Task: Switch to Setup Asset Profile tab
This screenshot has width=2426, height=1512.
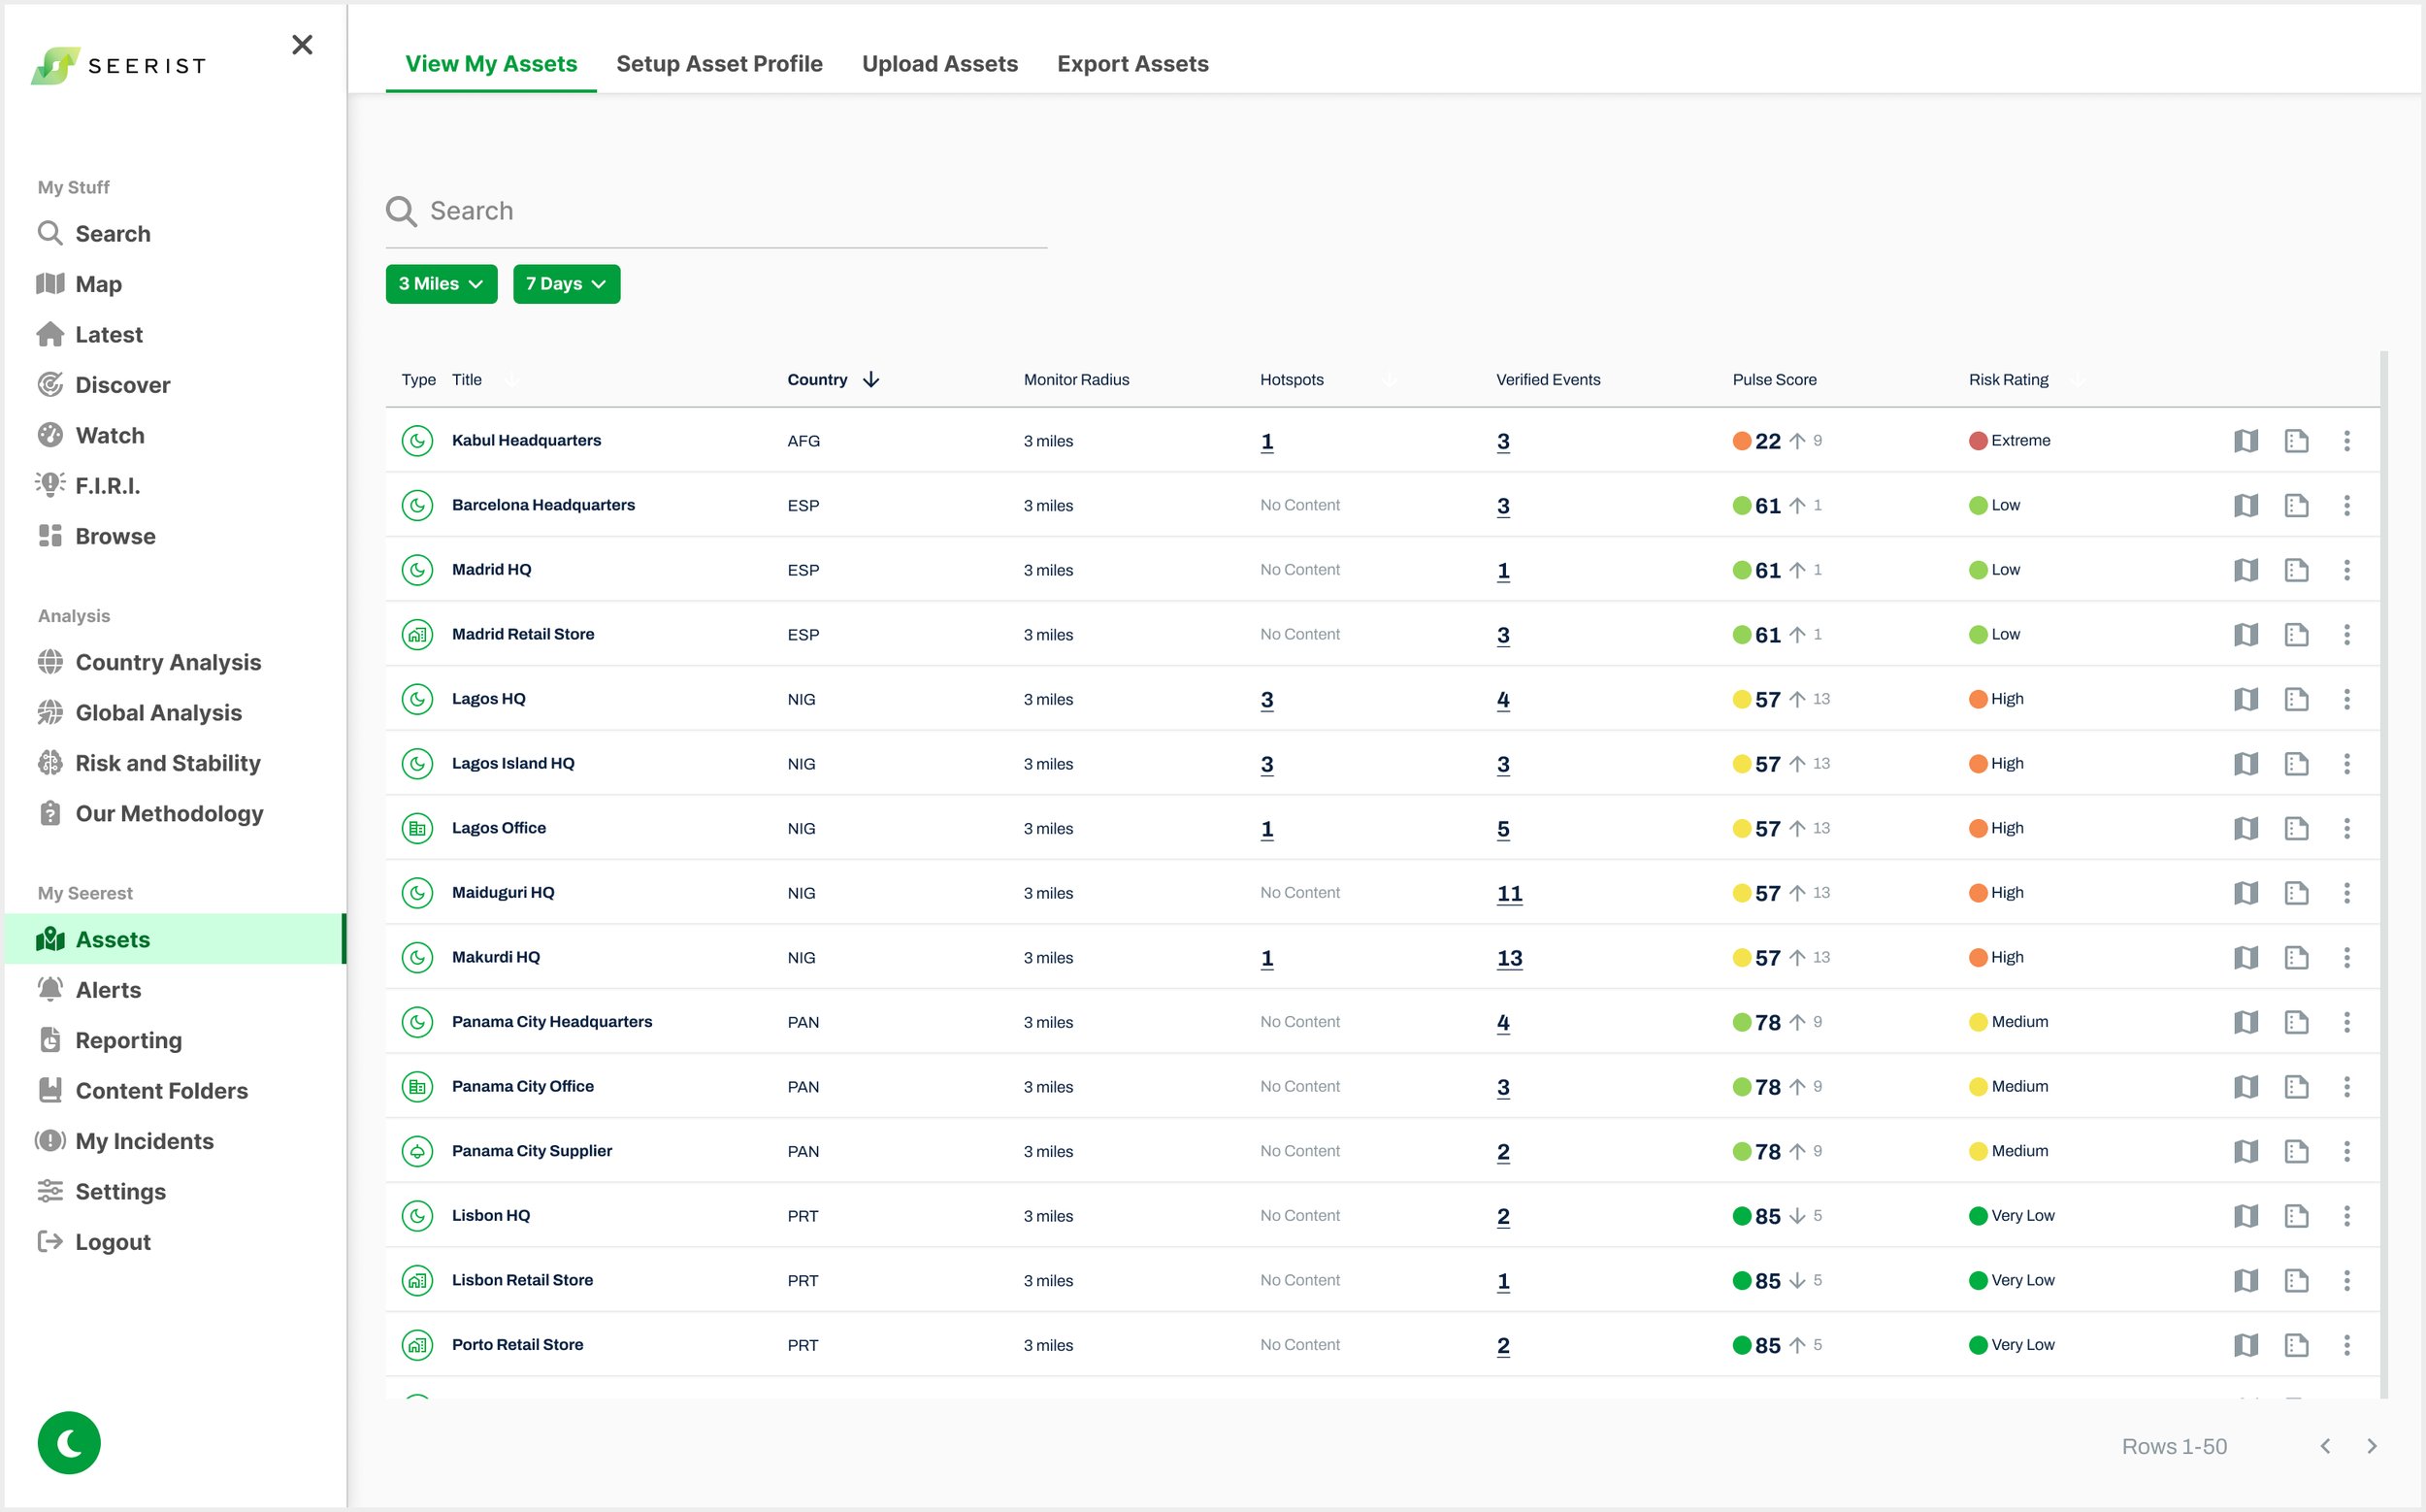Action: [x=719, y=64]
